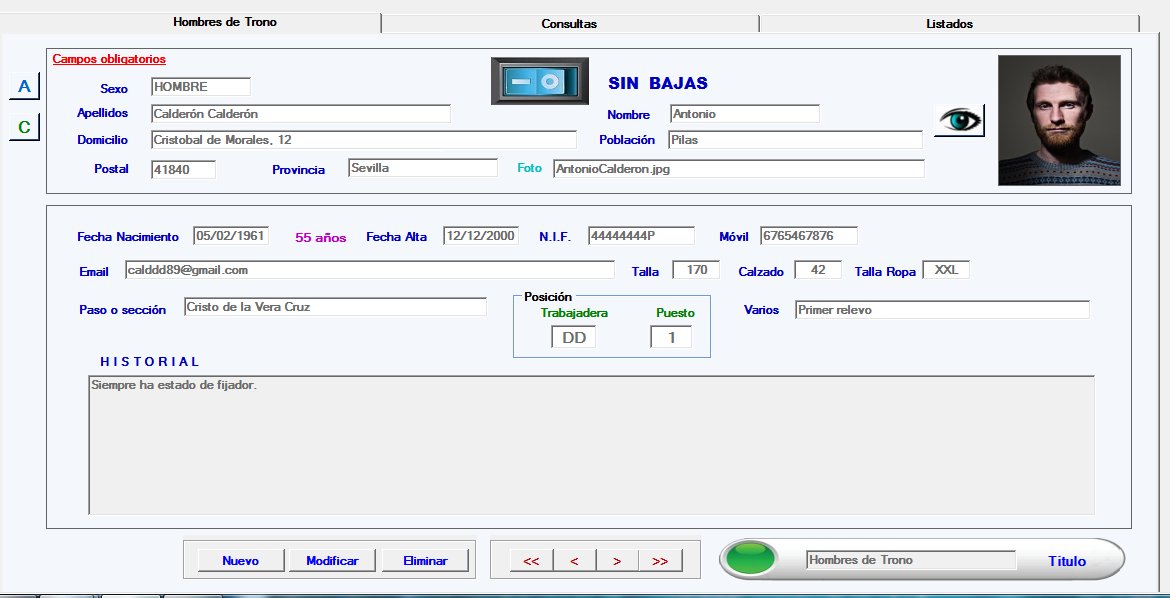The image size is (1170, 598).
Task: Click inside the Historial text area
Action: click(x=590, y=445)
